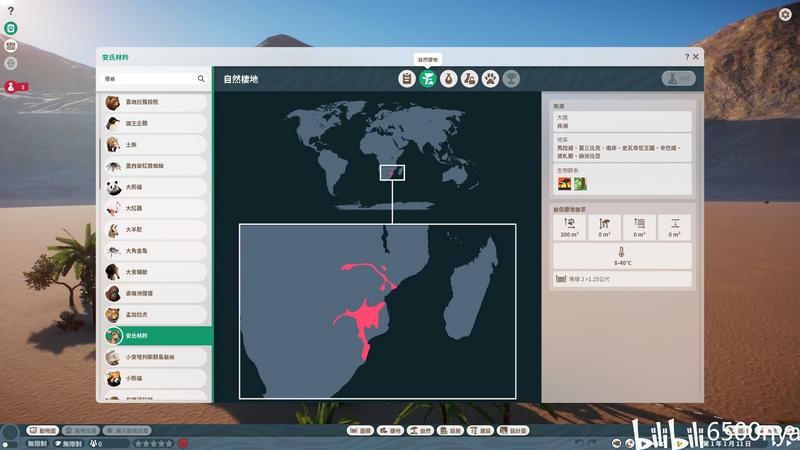Click the world map highlight rectangle
Viewport: 800px width, 450px height.
(392, 172)
